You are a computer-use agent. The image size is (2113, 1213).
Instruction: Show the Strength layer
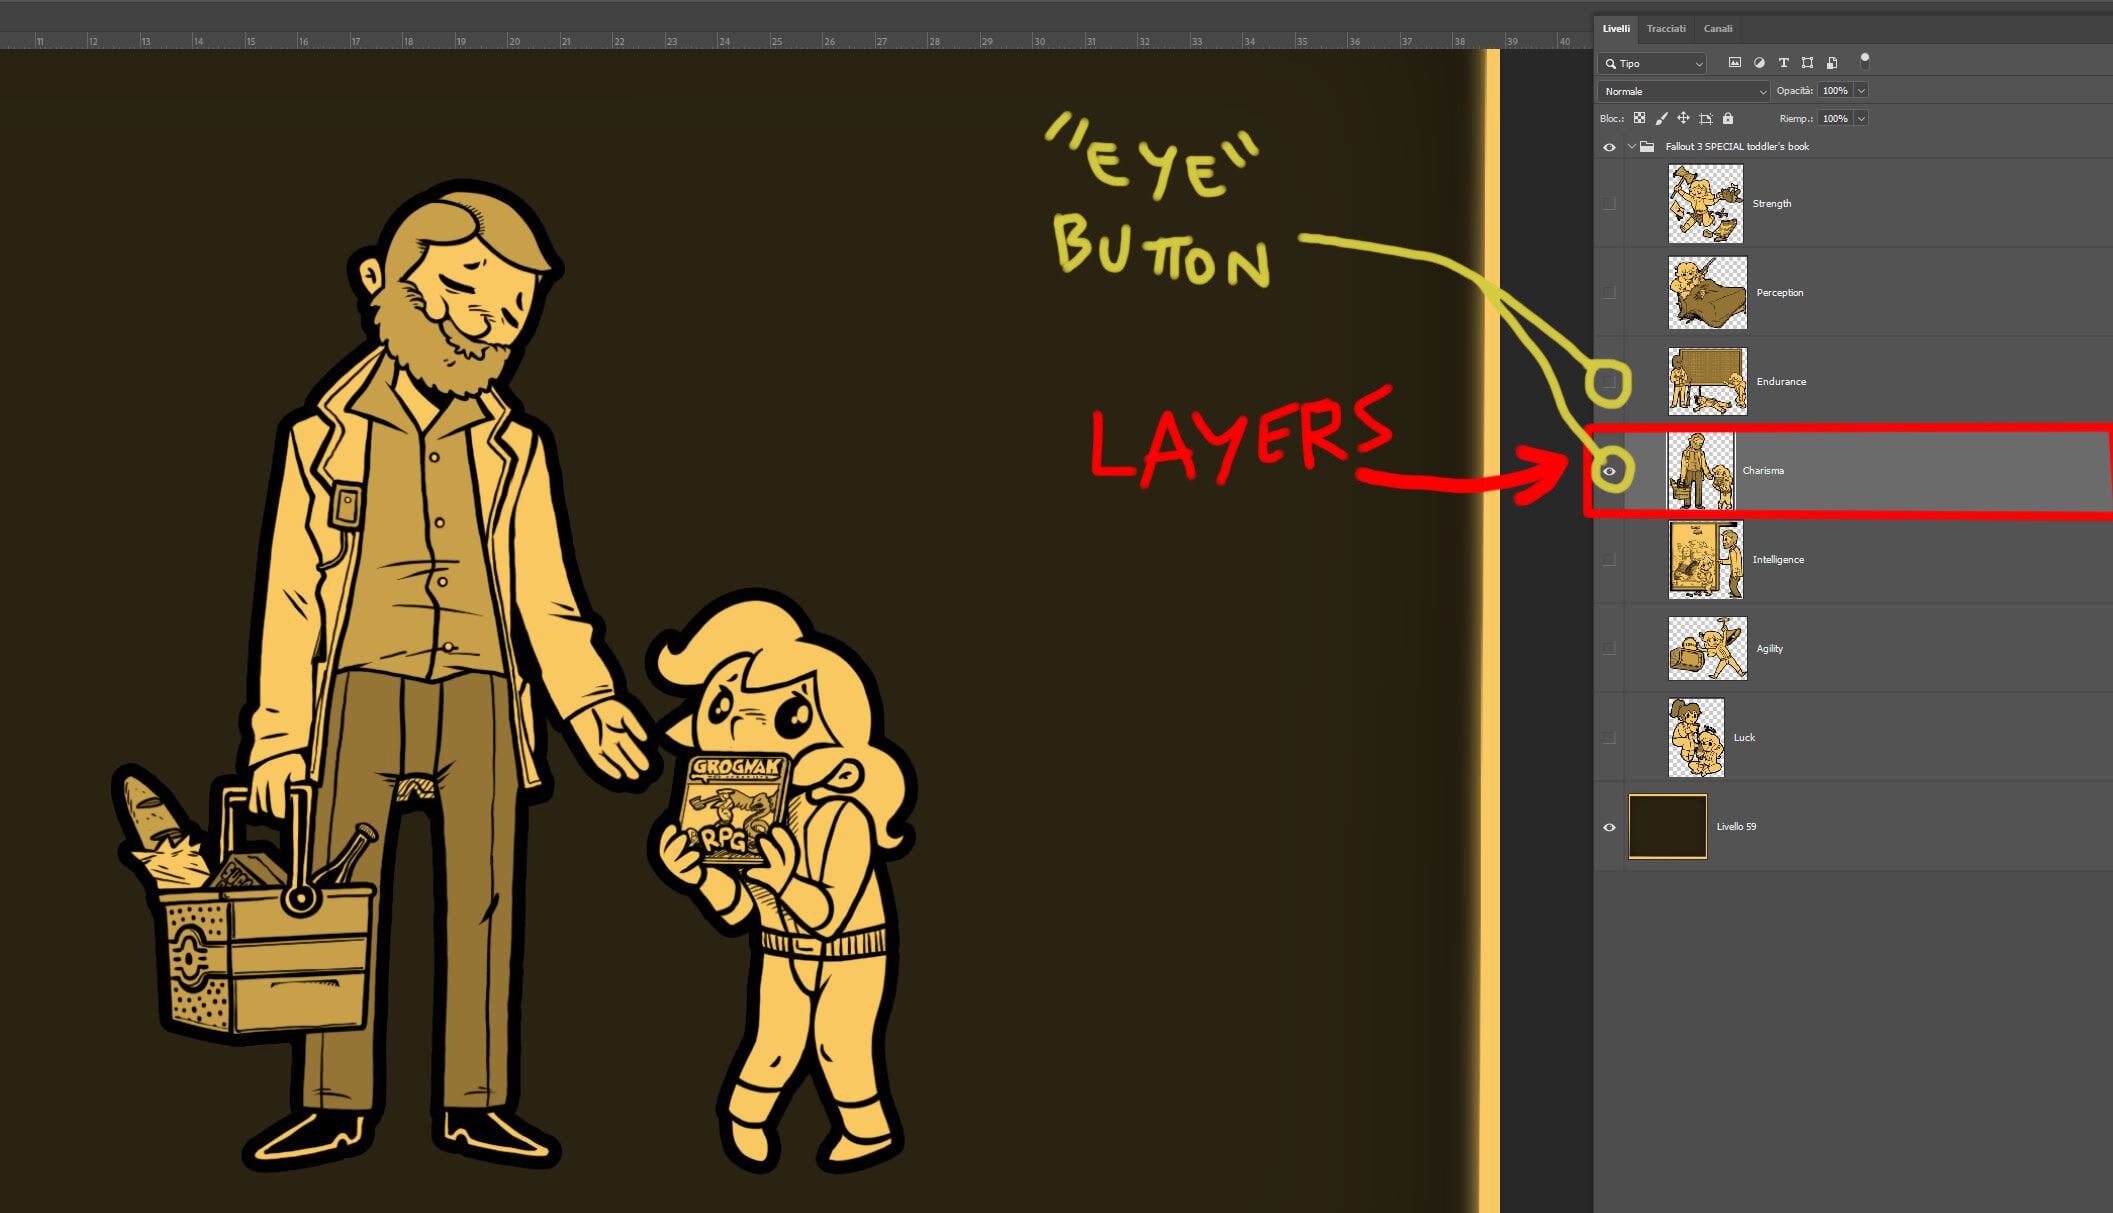click(x=1609, y=203)
